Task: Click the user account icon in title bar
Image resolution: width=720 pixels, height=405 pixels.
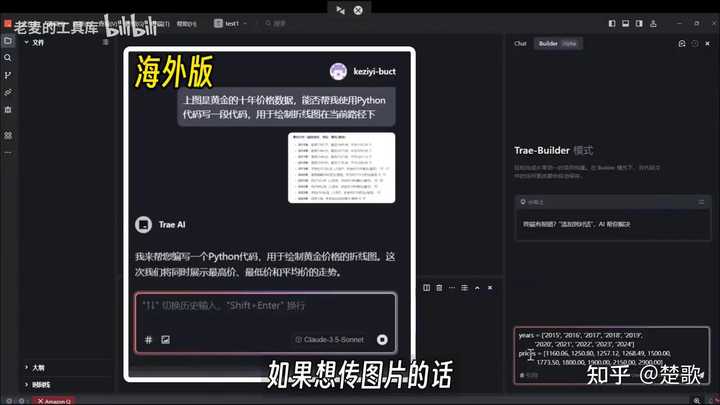Action: (653, 23)
